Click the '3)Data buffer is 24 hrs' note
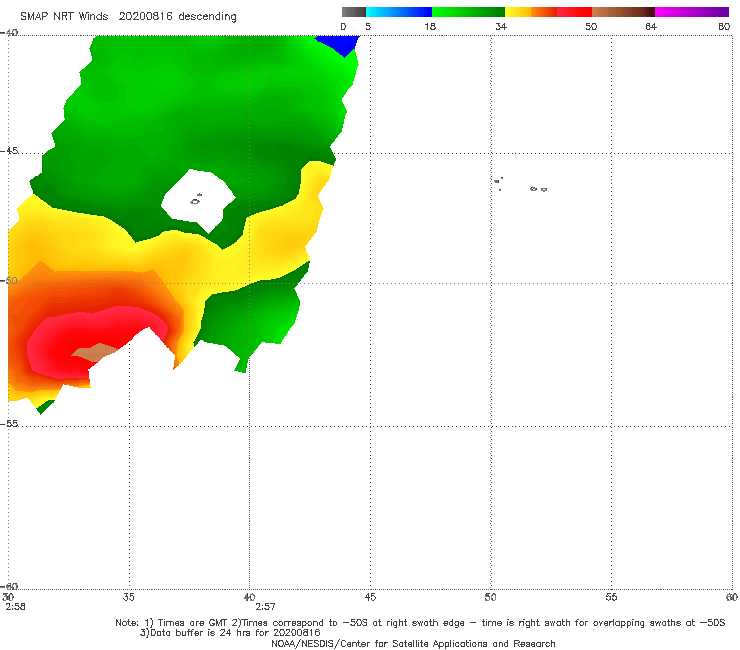 pos(230,633)
